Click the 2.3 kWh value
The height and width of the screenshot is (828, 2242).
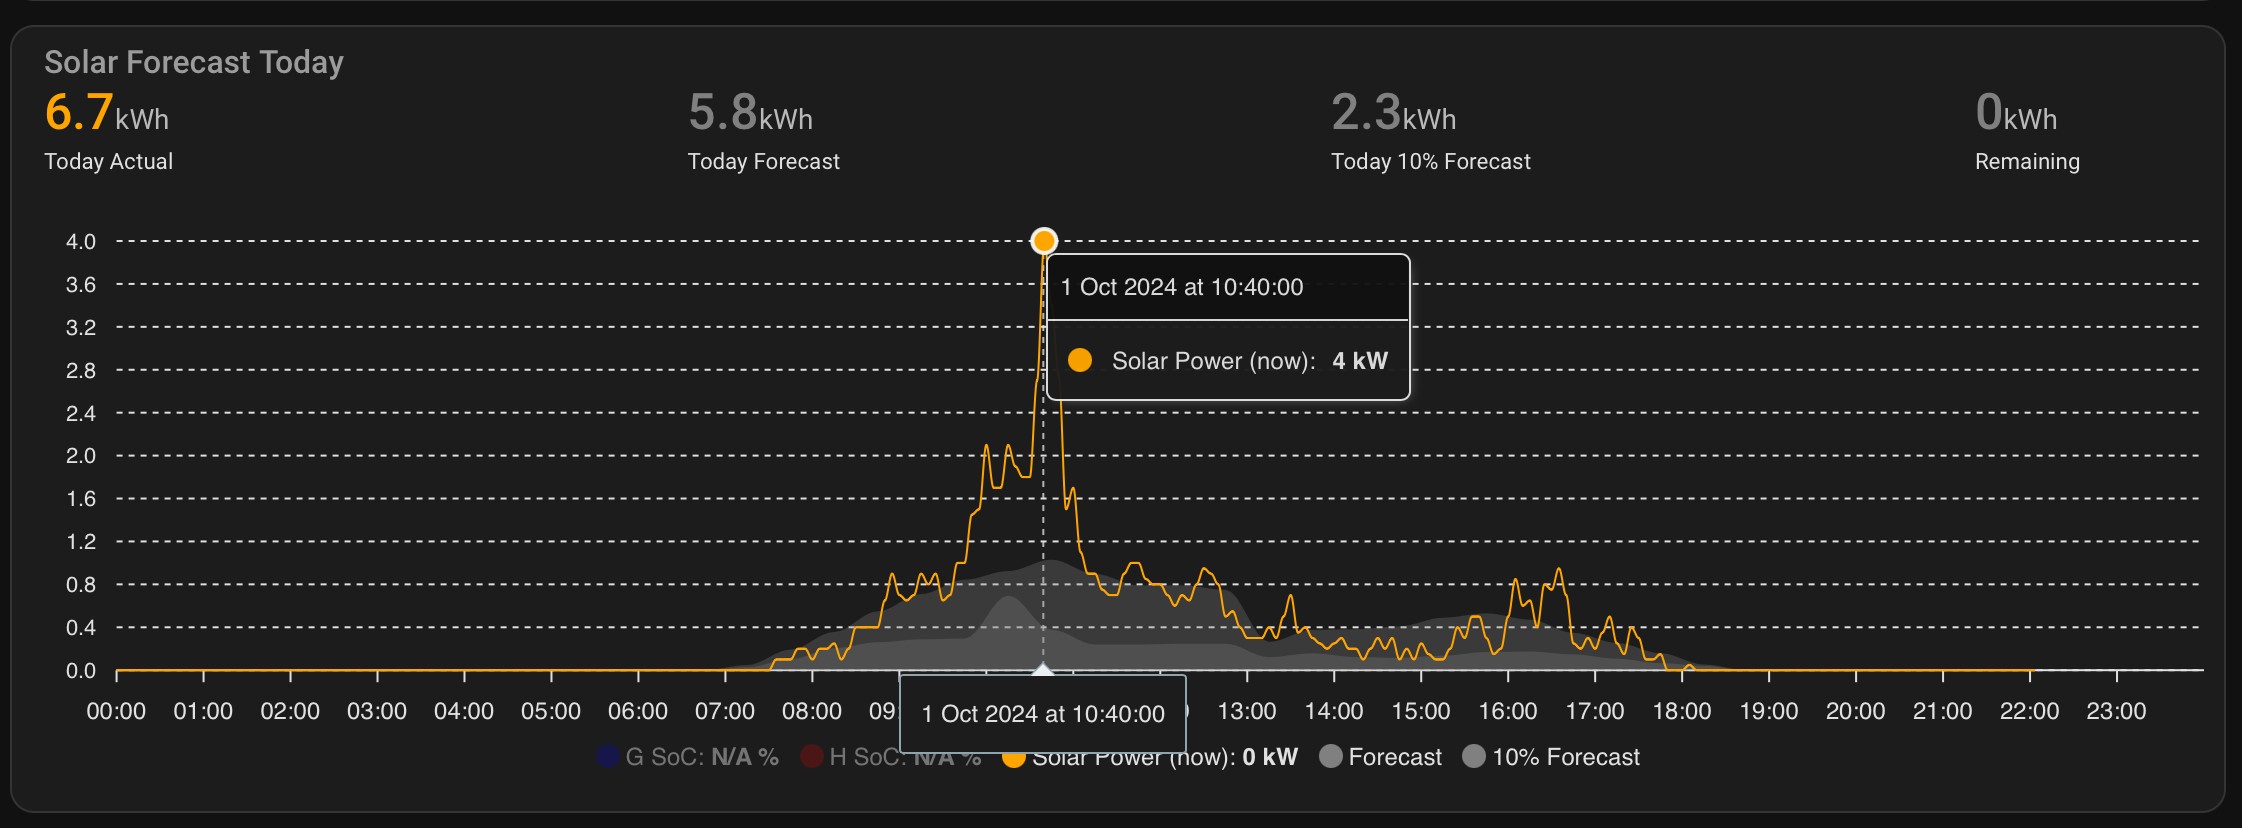pos(1394,112)
